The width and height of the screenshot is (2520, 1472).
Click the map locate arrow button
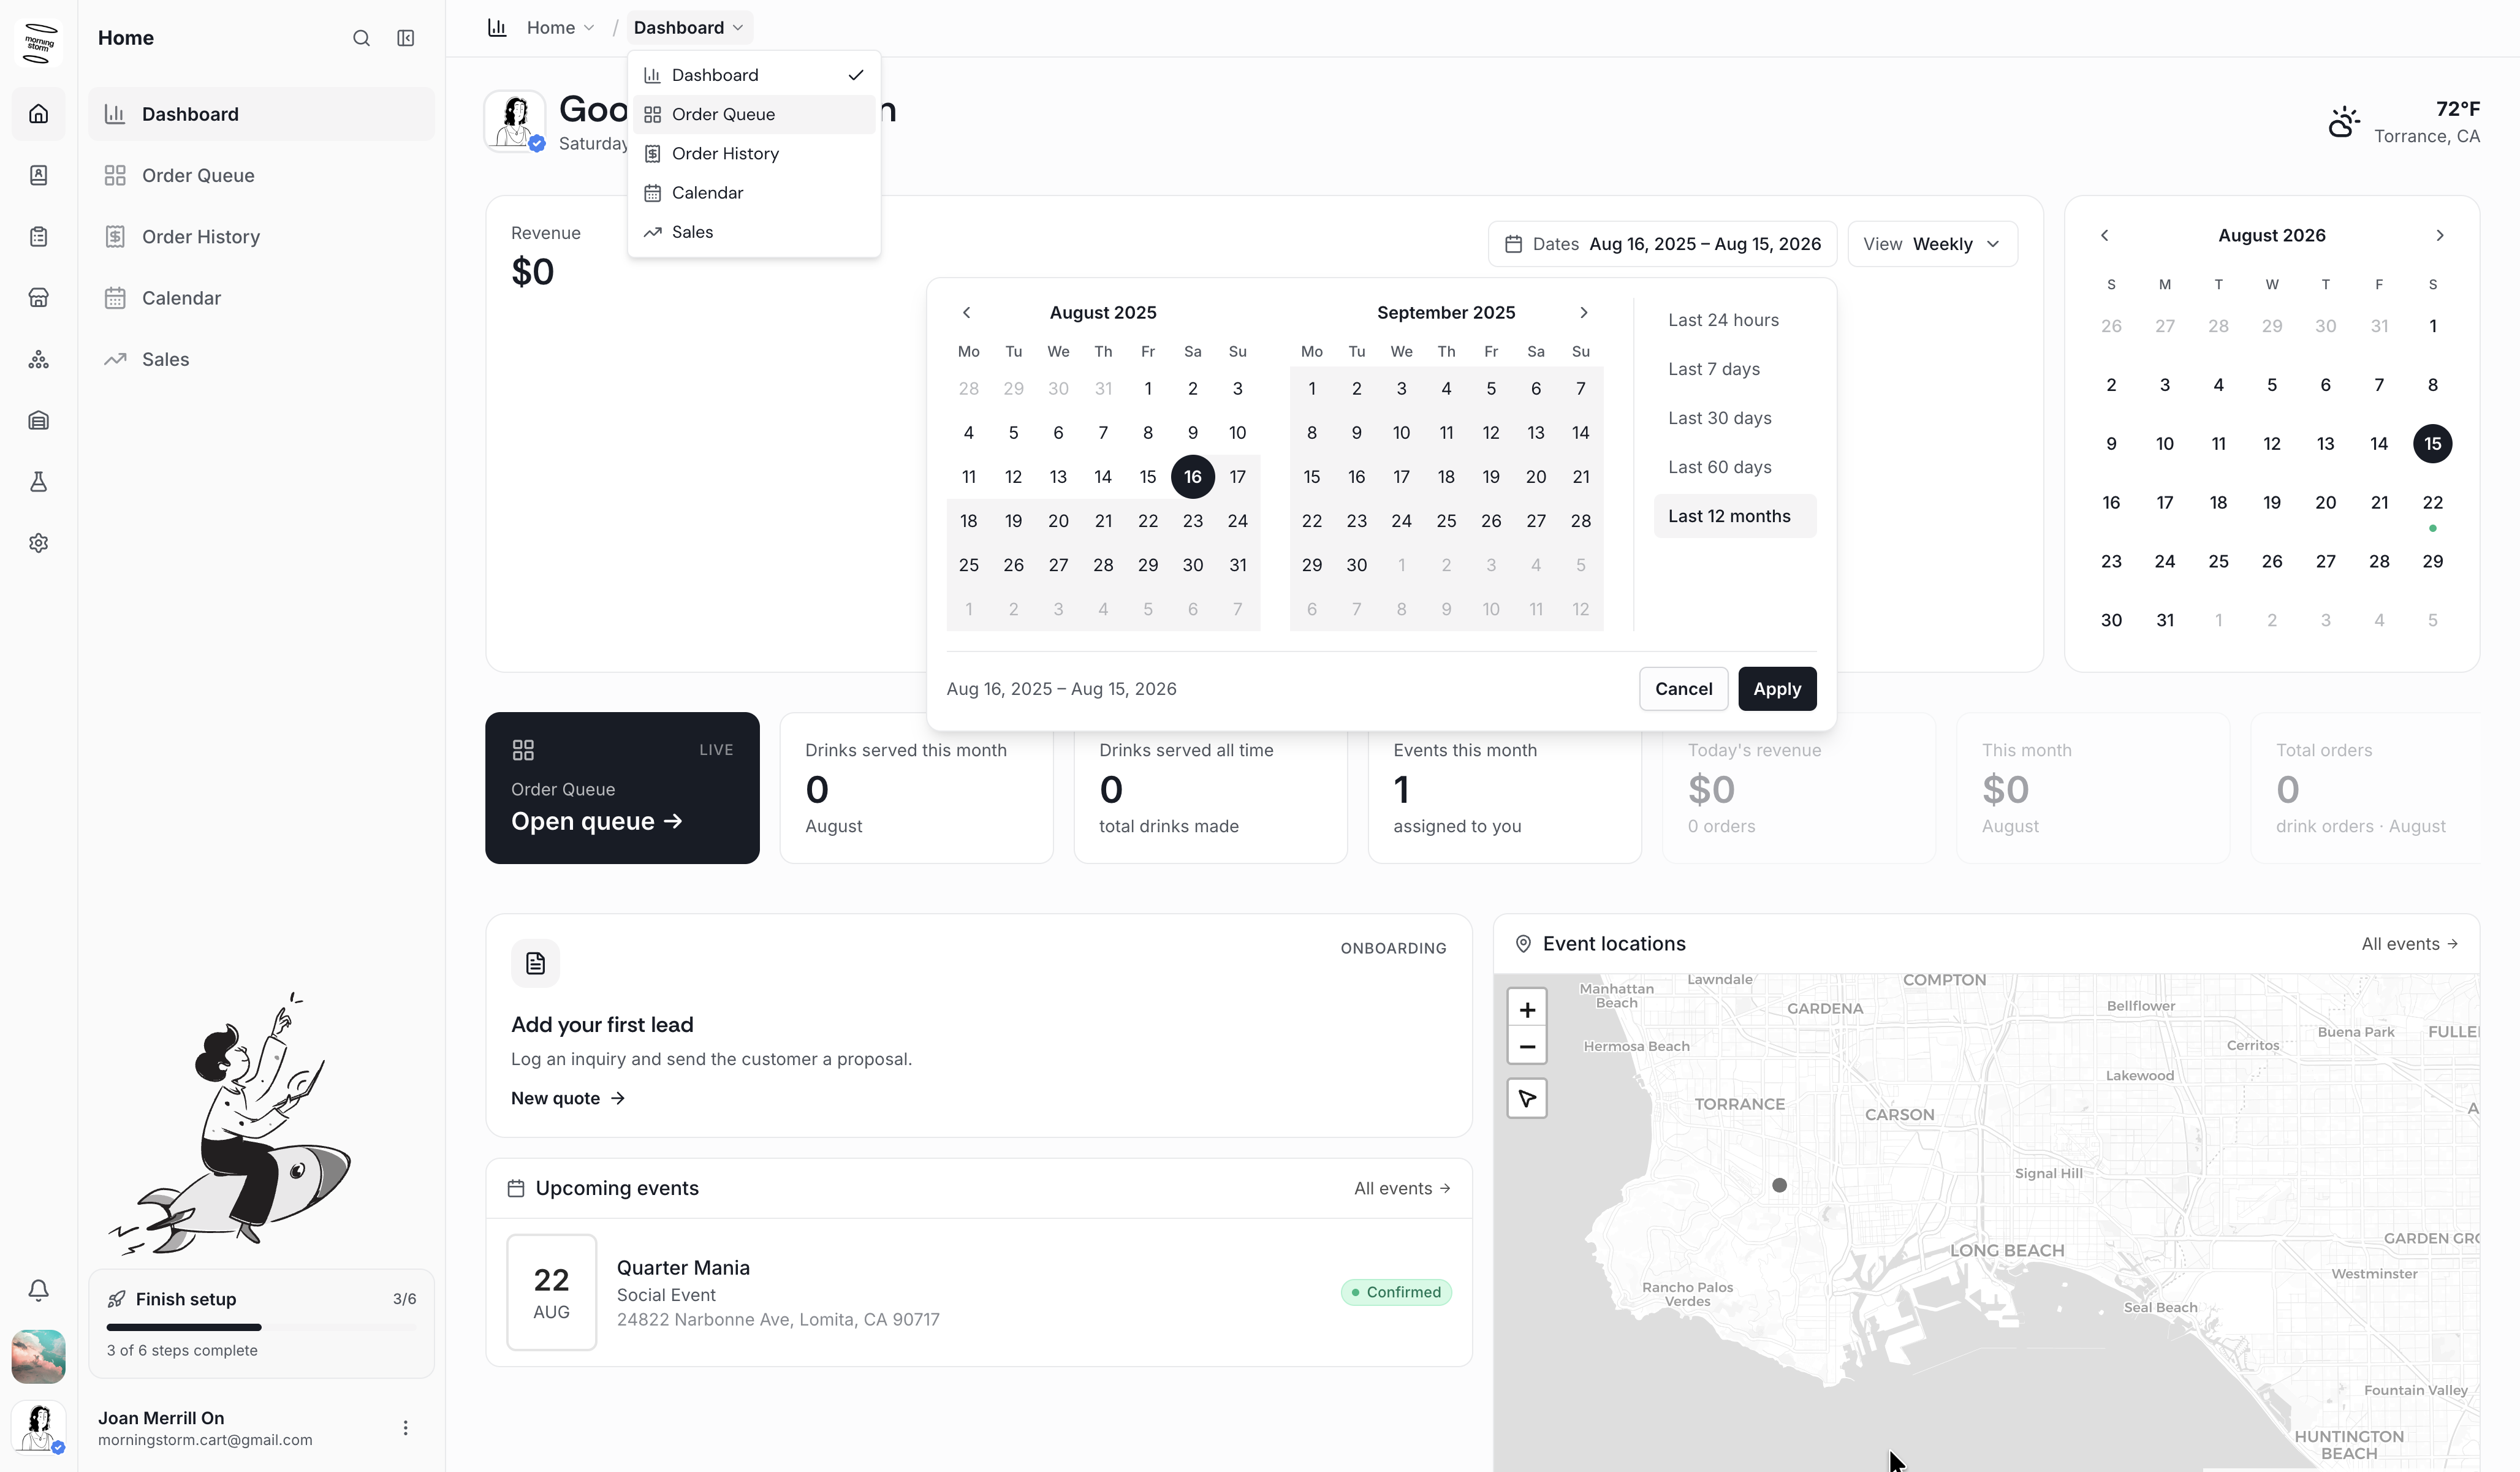(x=1527, y=1098)
